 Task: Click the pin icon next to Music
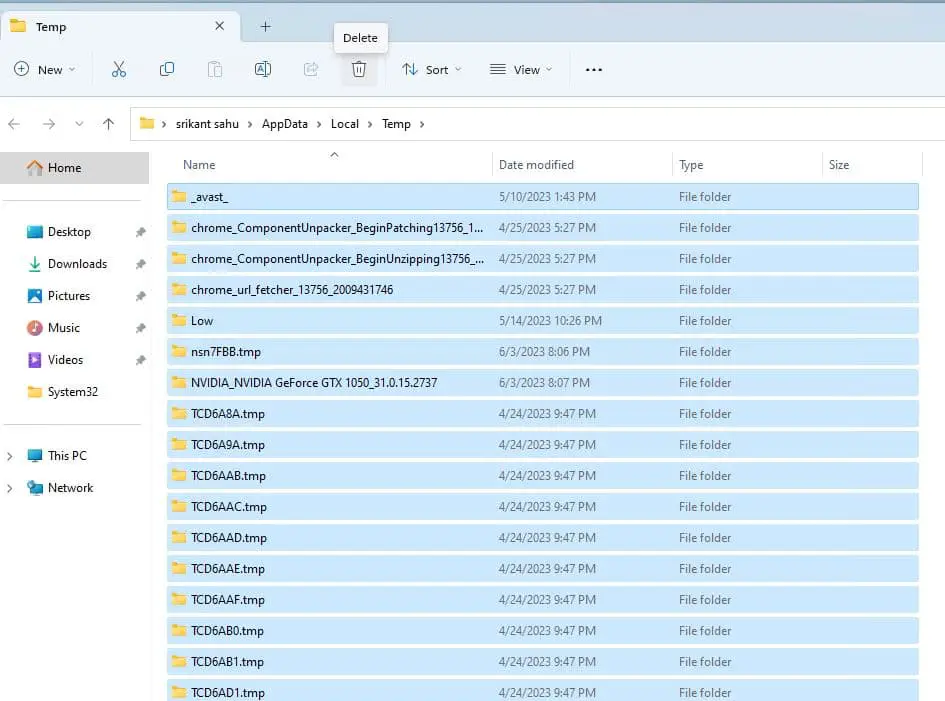tap(140, 328)
